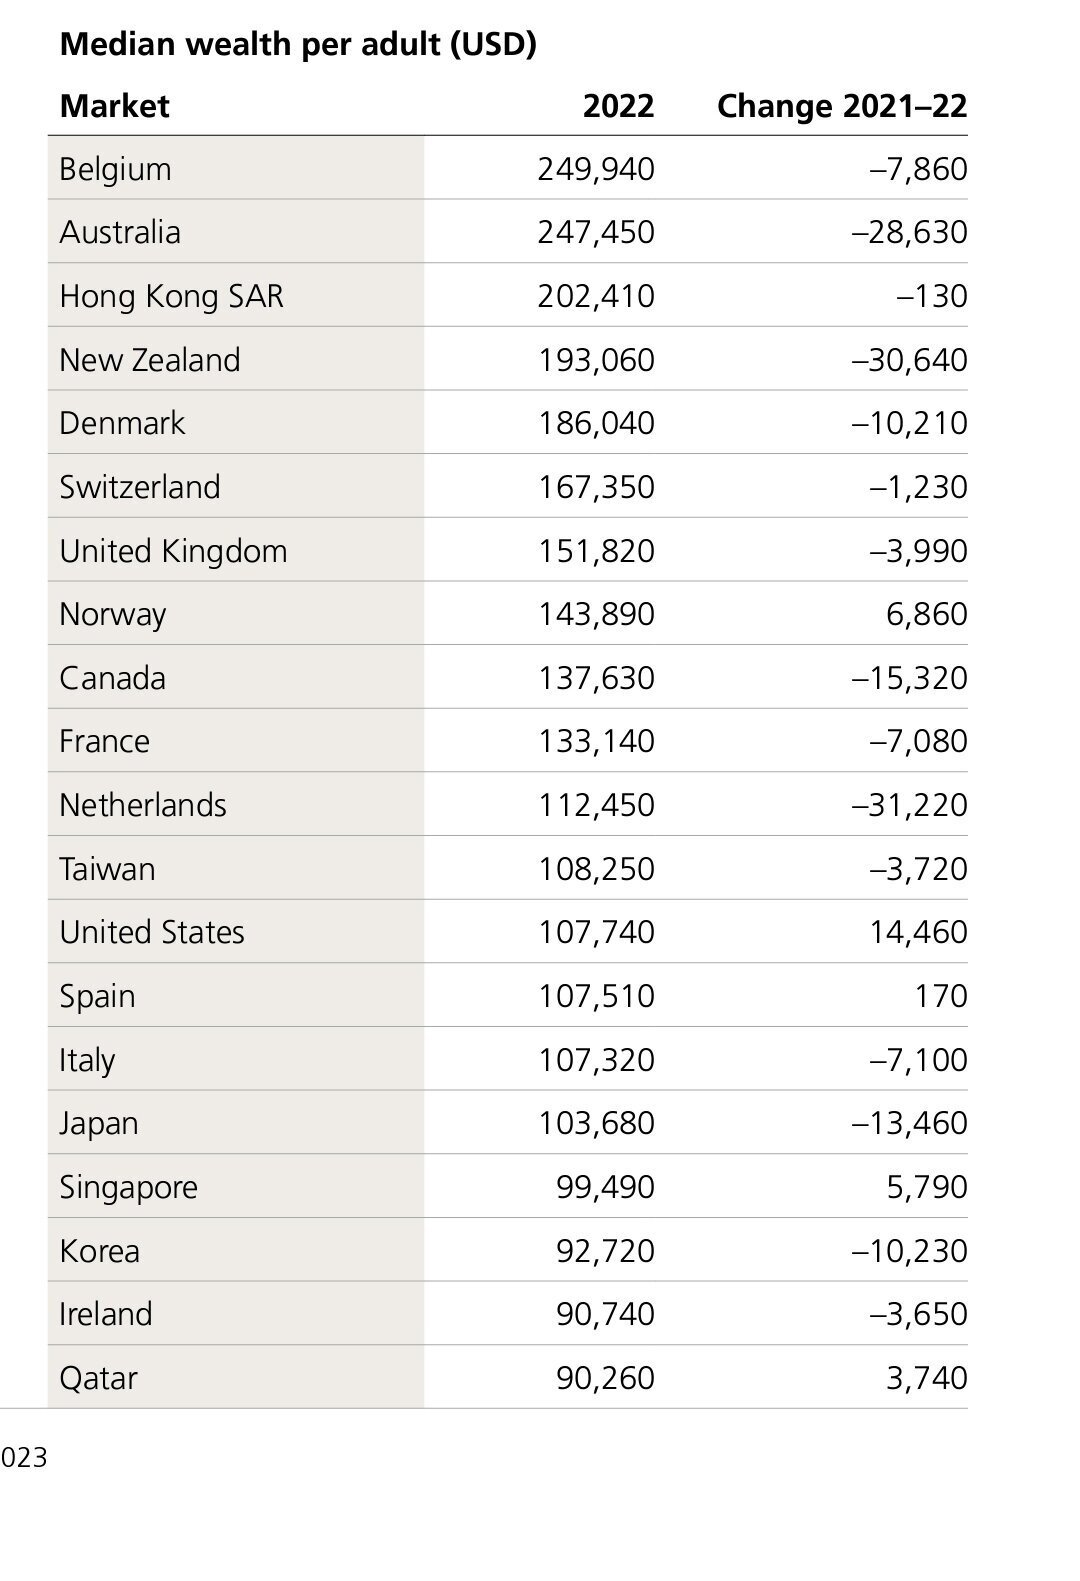Select the Belgium market cell
This screenshot has width=1080, height=1581.
click(116, 169)
